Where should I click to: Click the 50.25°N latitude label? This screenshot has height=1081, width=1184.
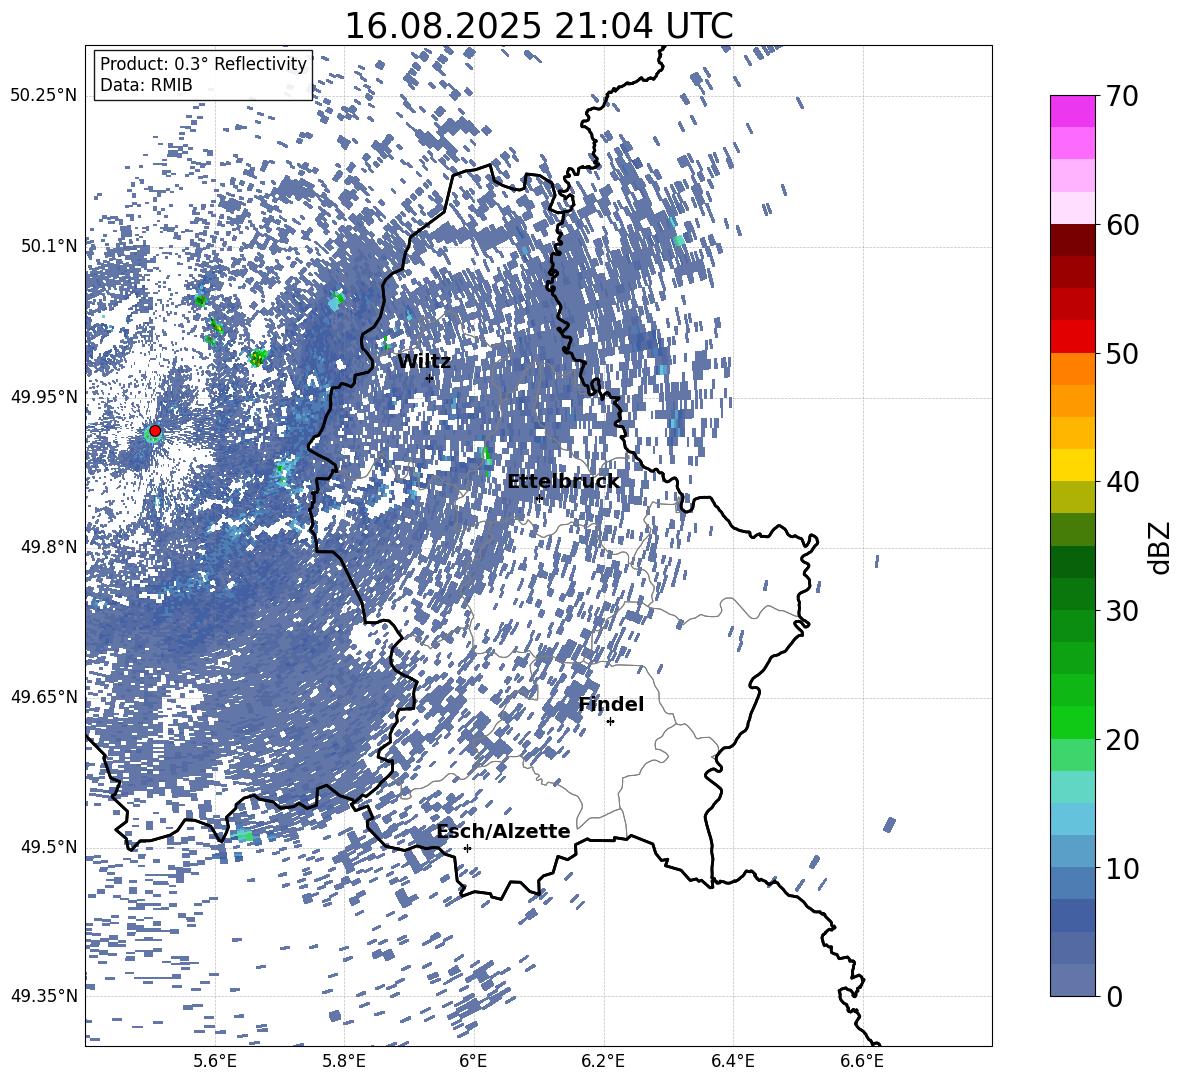[x=45, y=96]
